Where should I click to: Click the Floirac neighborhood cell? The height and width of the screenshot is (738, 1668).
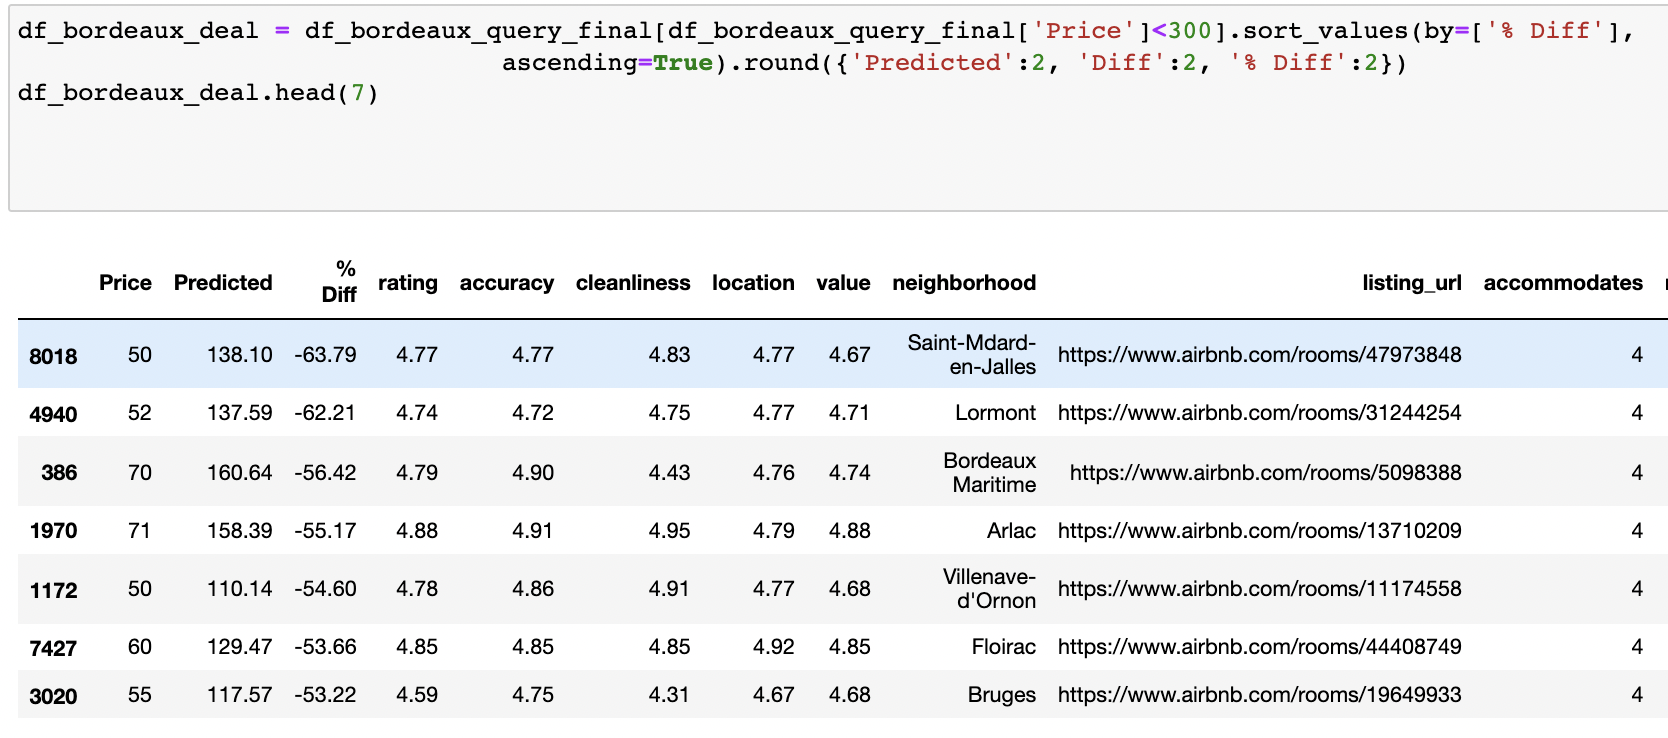click(x=1004, y=647)
